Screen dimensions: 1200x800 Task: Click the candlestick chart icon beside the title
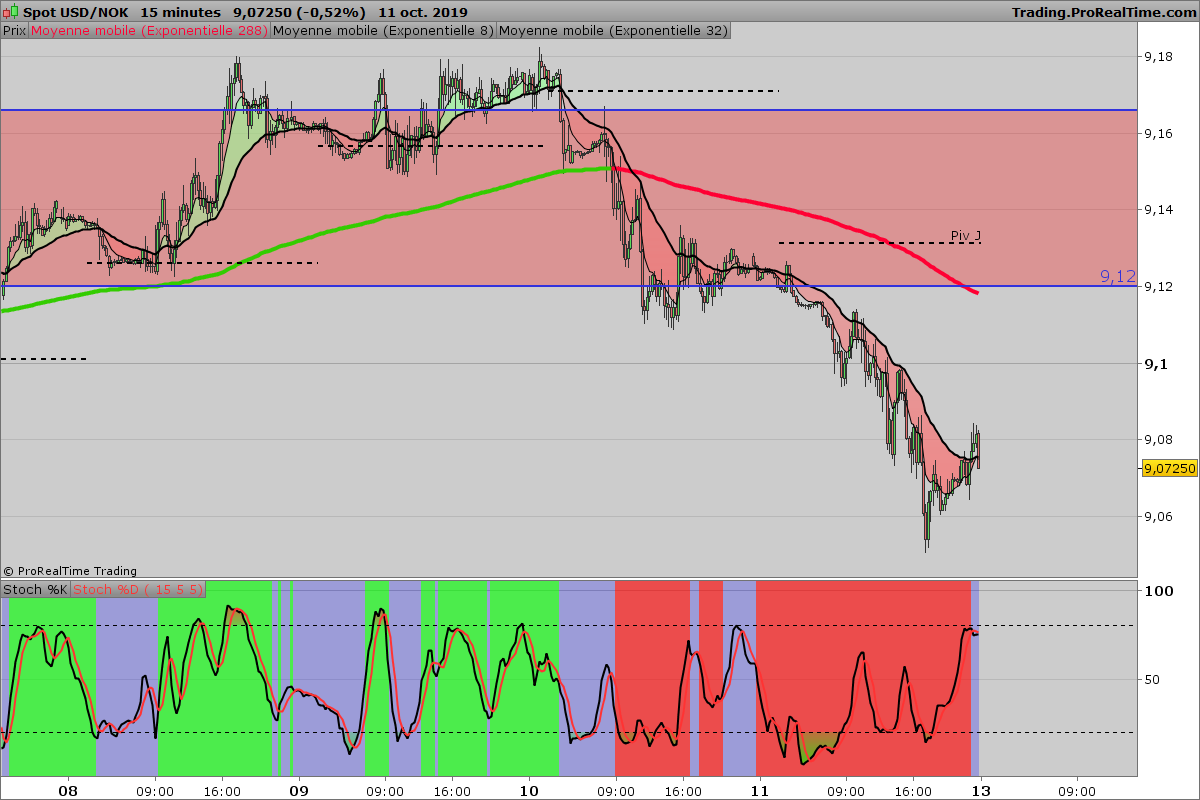coord(9,12)
